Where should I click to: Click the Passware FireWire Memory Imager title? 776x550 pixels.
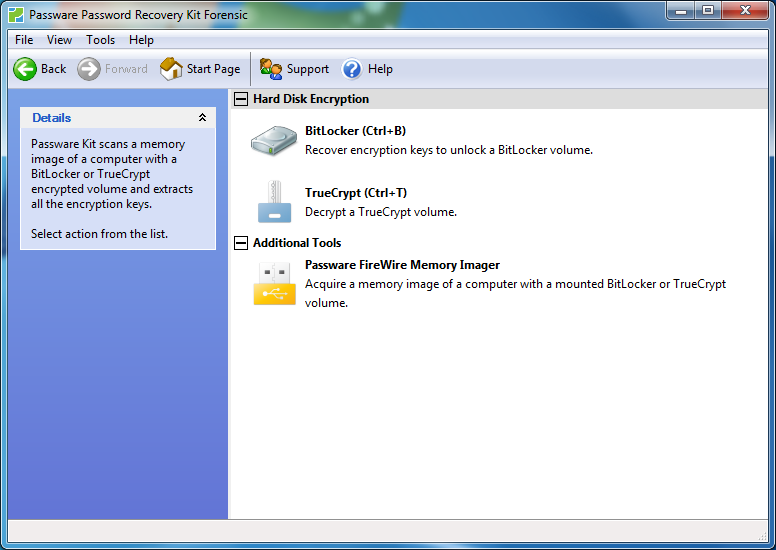click(x=402, y=265)
